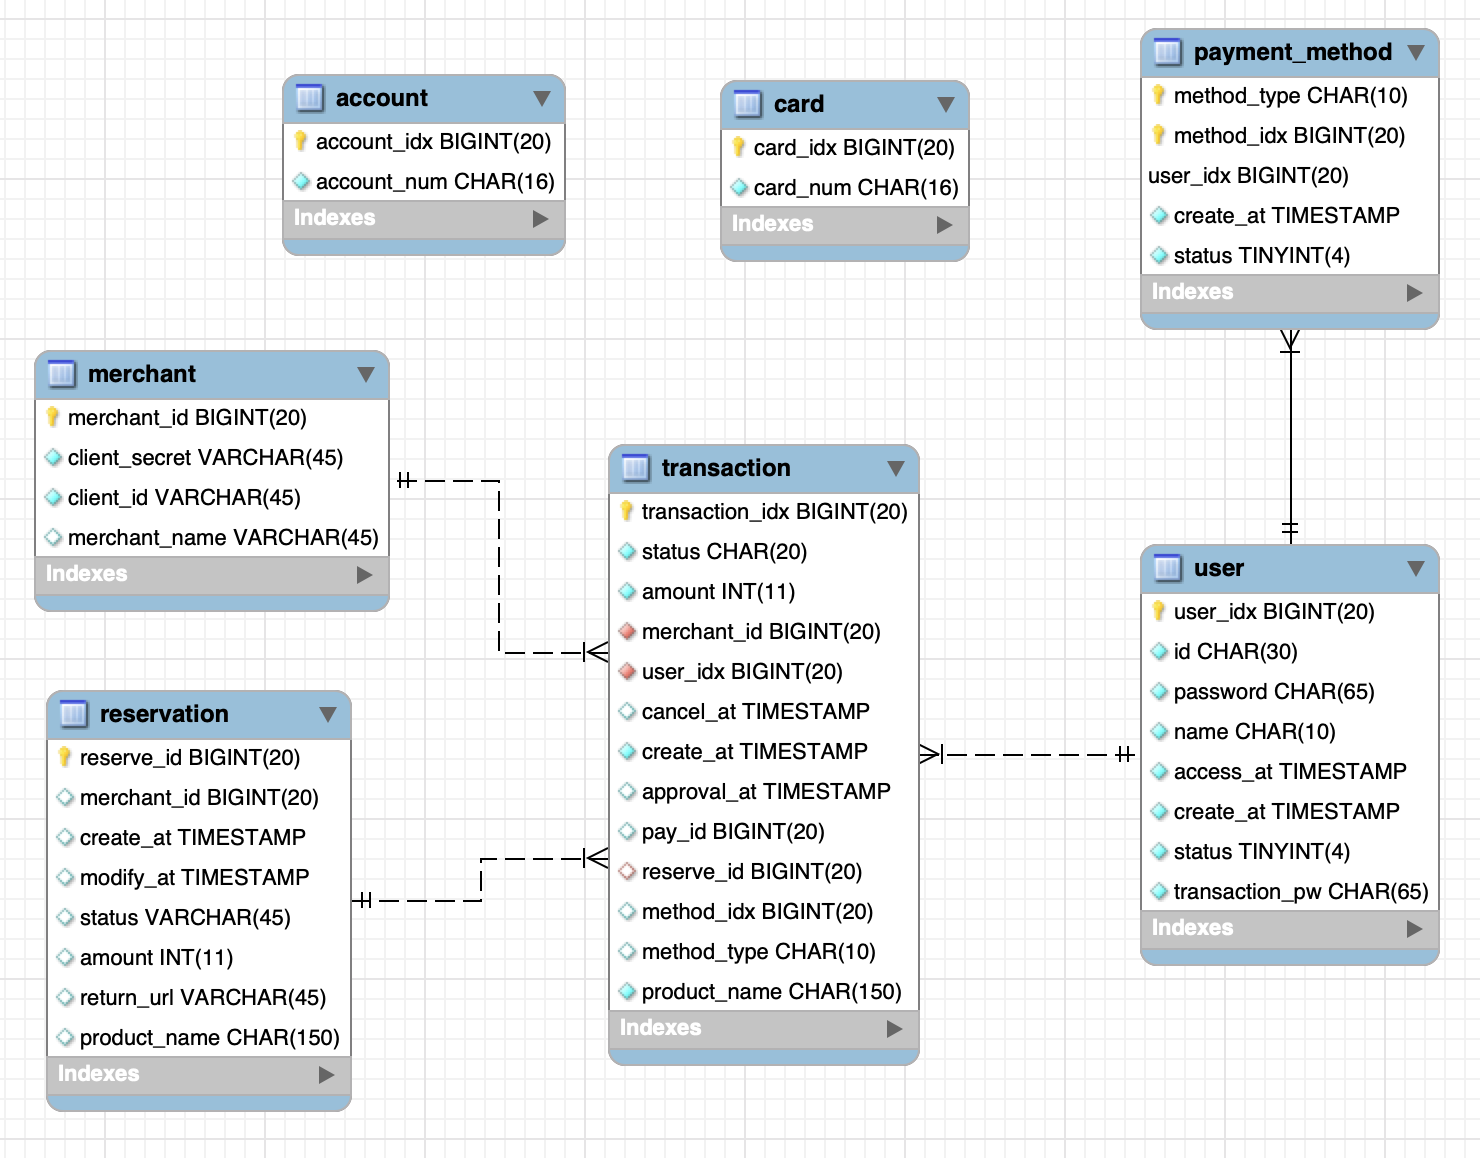
Task: Select approval_at TIMESTAMP column
Action: pos(764,791)
